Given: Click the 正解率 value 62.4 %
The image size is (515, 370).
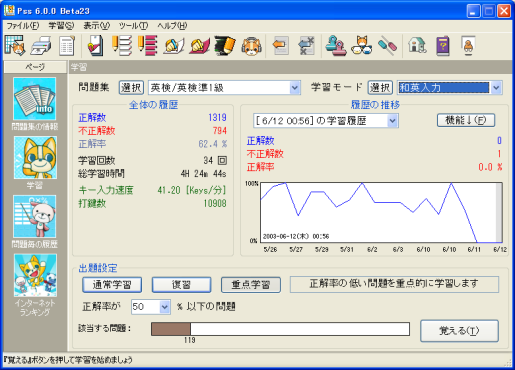Looking at the screenshot, I should tap(213, 144).
